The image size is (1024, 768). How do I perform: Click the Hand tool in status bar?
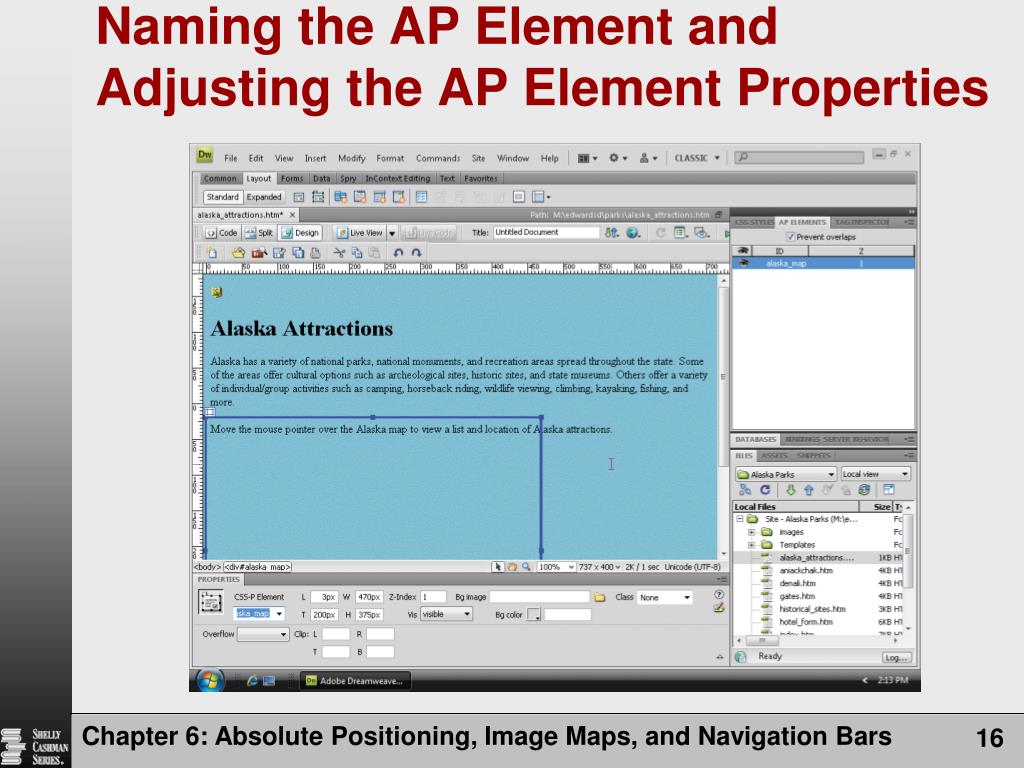(x=512, y=567)
